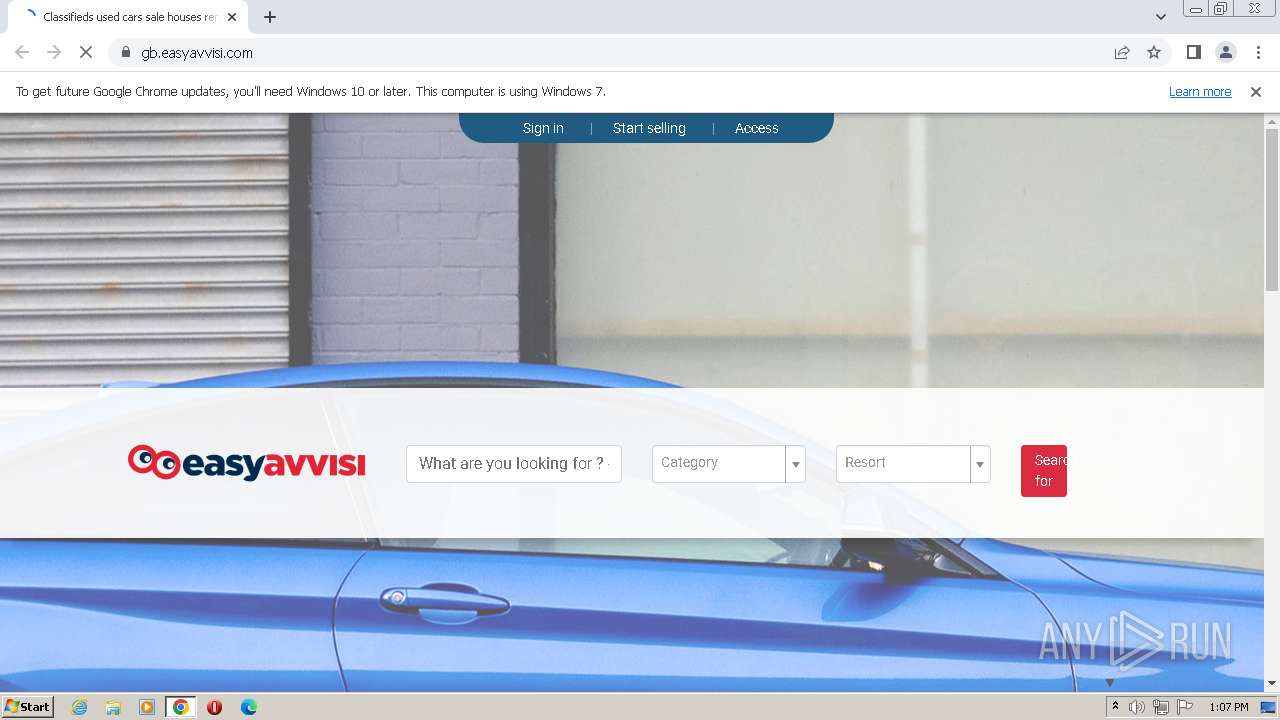Choose Start selling in the top menu
Screen dimensions: 1280x720
pos(649,128)
